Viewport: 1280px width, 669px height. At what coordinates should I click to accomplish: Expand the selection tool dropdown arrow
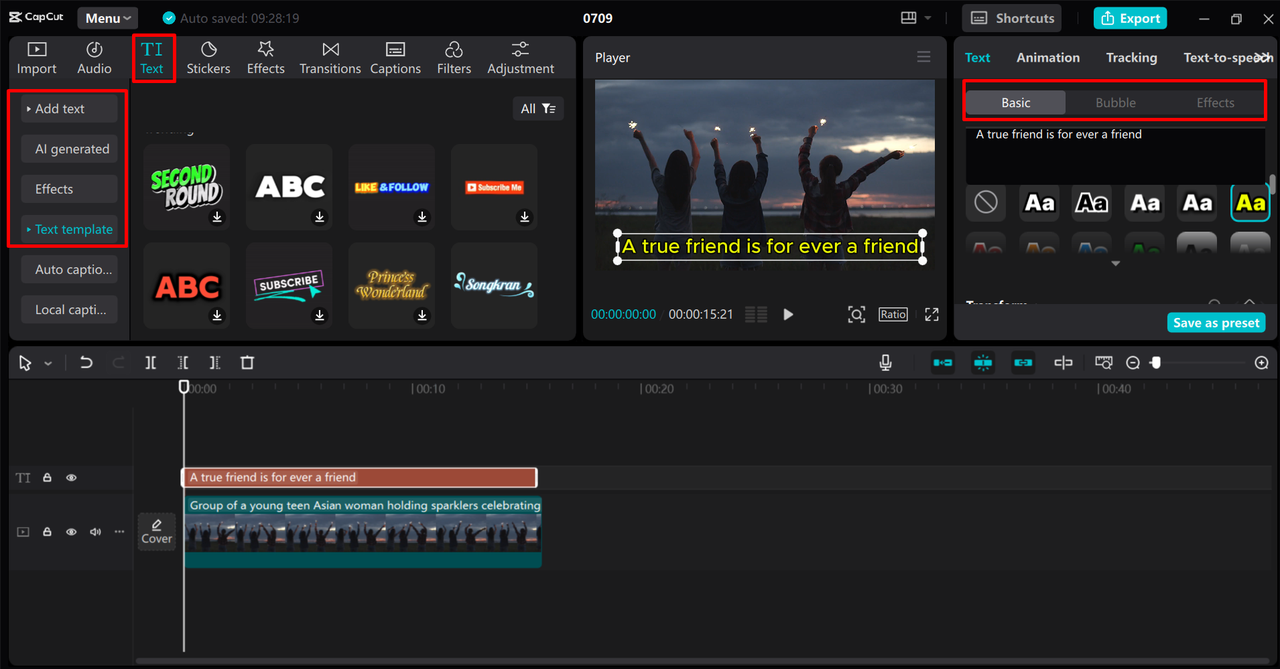click(x=48, y=364)
